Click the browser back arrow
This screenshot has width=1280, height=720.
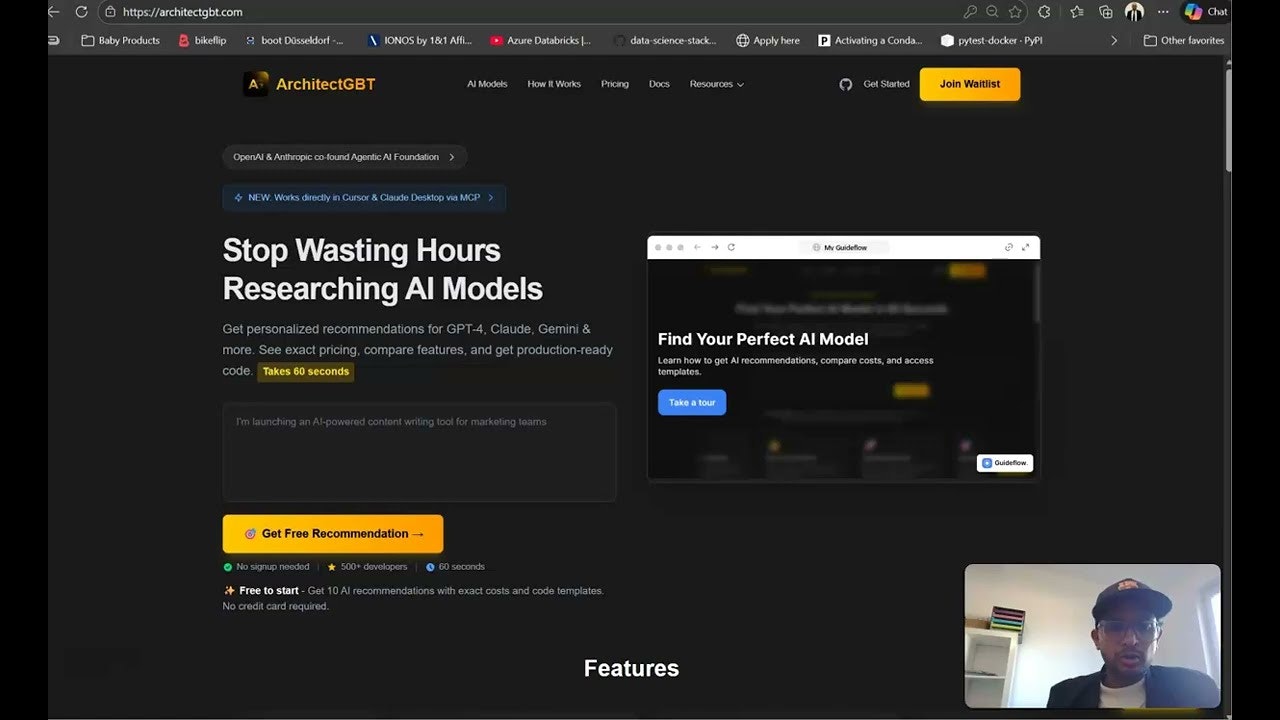coord(54,12)
